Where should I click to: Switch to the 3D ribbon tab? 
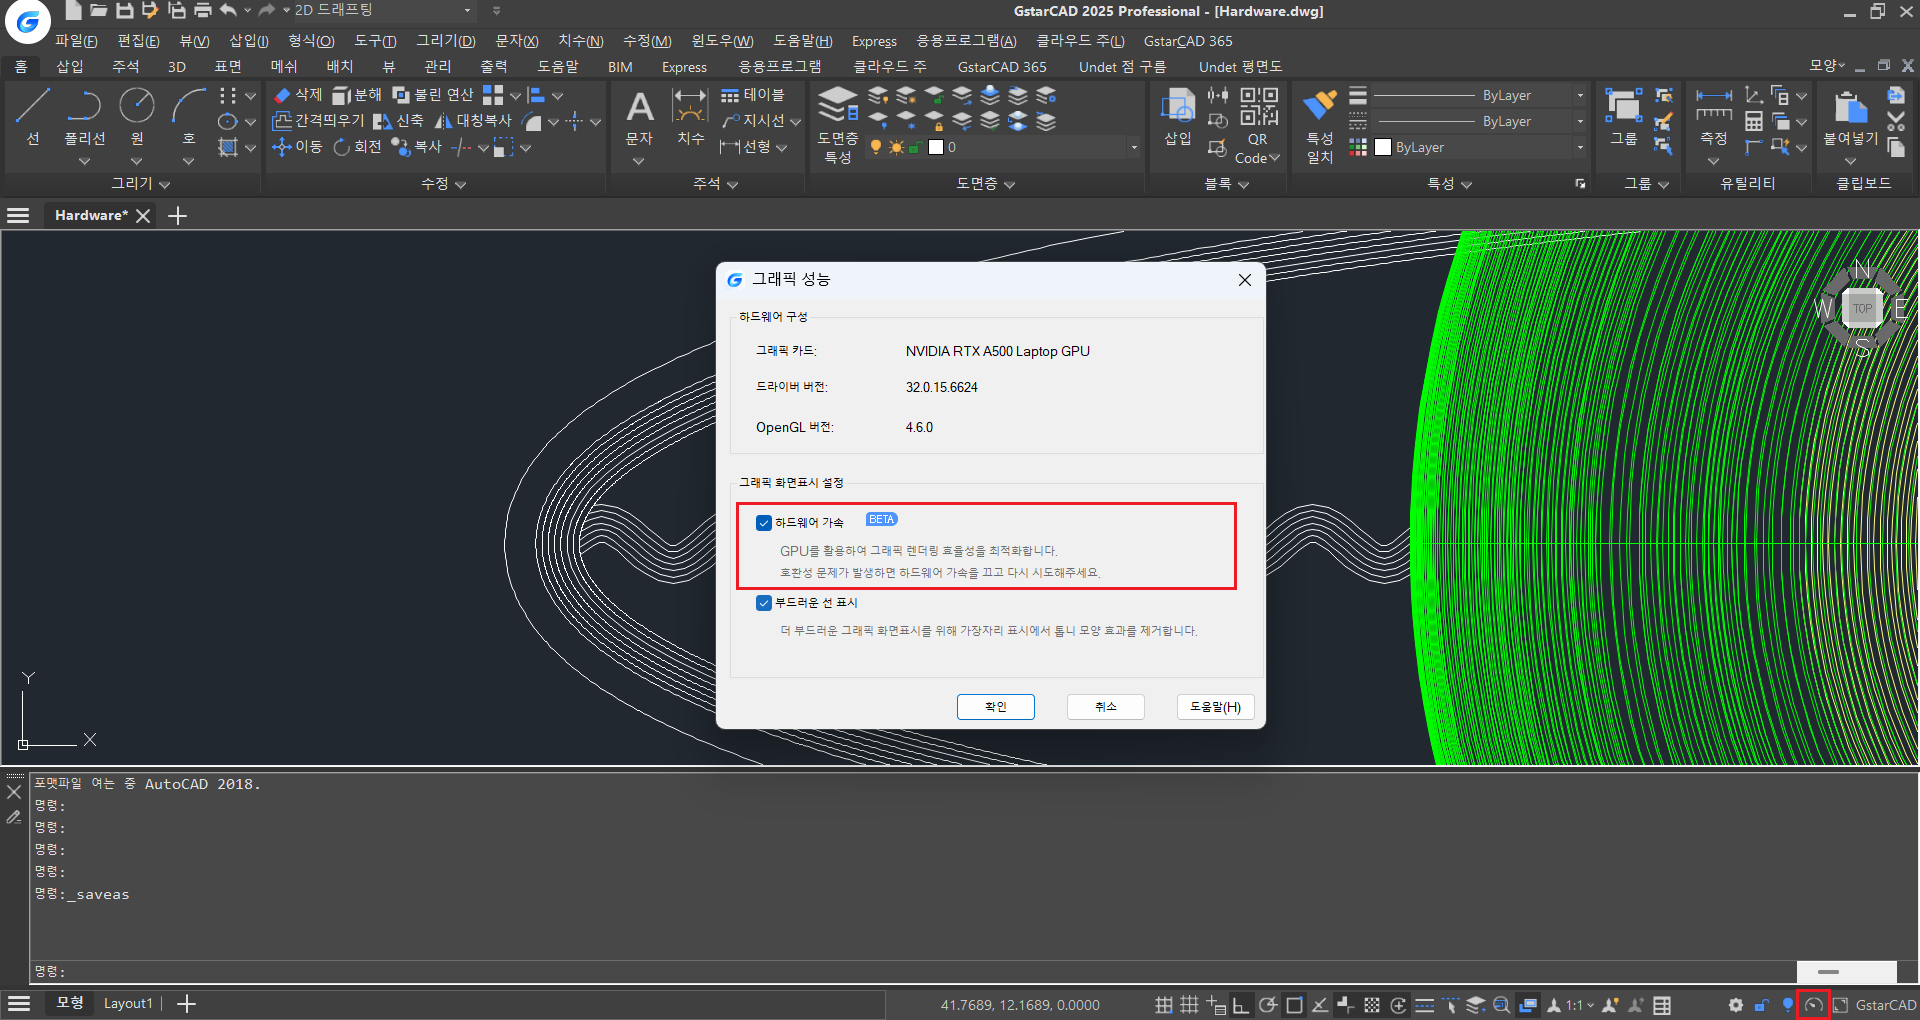click(x=177, y=67)
